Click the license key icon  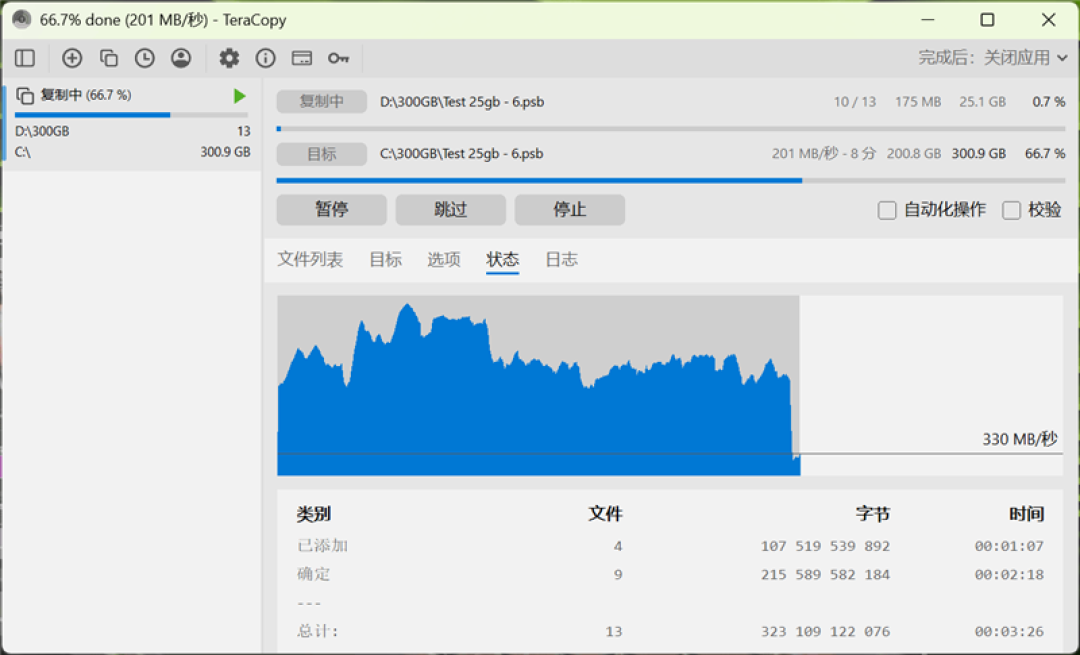[338, 58]
